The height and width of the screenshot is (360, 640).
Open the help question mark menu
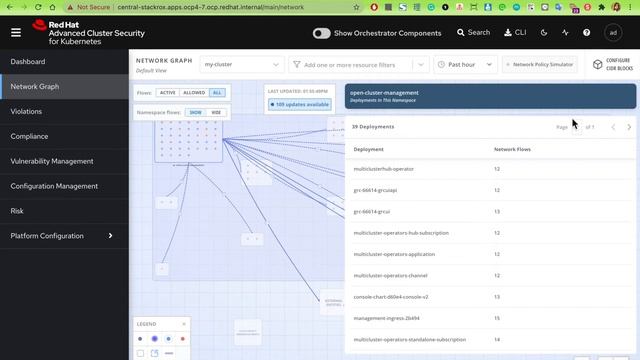(587, 33)
